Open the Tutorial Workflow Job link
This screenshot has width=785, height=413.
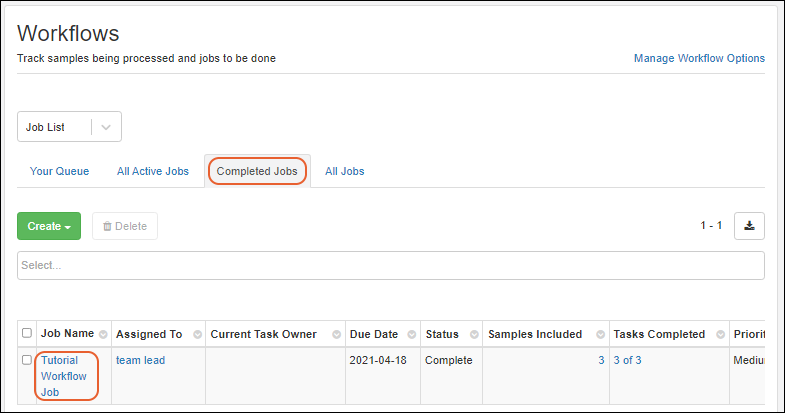(x=64, y=375)
